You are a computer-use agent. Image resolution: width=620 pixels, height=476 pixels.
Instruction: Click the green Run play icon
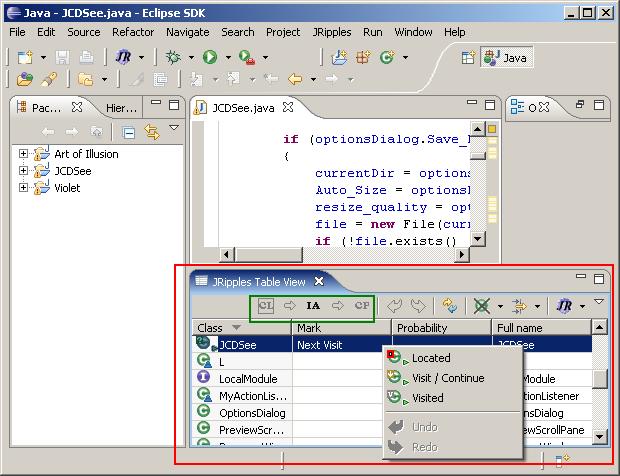[x=210, y=57]
